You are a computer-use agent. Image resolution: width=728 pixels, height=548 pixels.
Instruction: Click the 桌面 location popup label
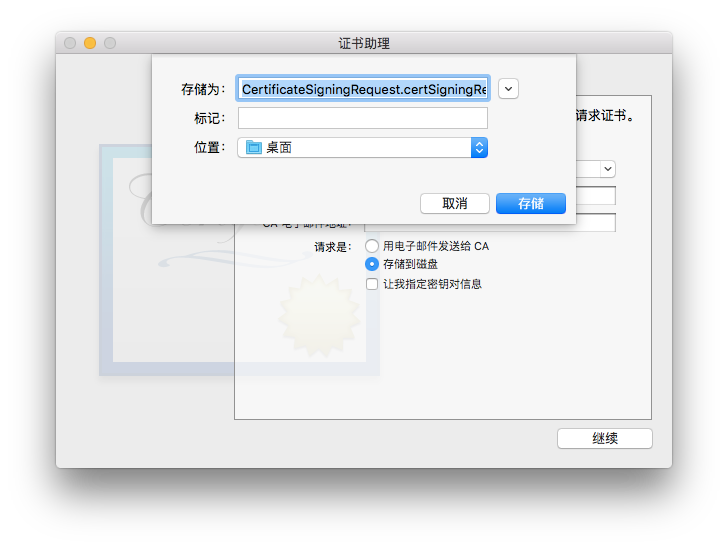point(279,148)
